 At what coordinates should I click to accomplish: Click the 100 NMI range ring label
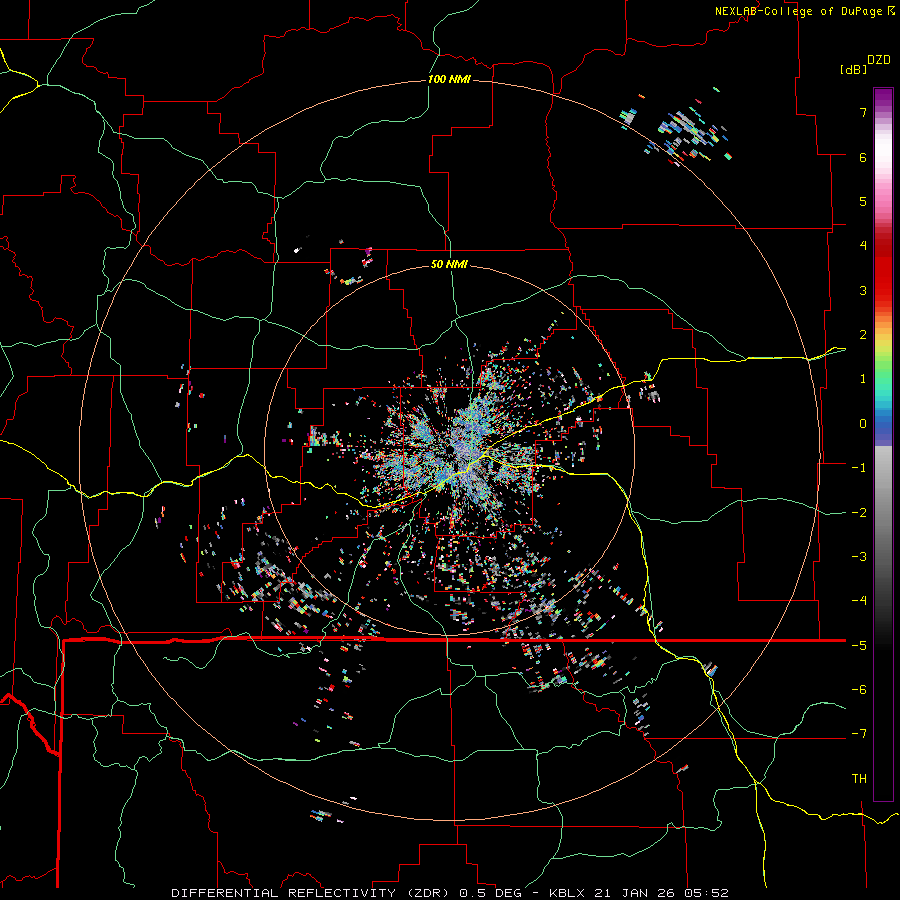[x=449, y=79]
